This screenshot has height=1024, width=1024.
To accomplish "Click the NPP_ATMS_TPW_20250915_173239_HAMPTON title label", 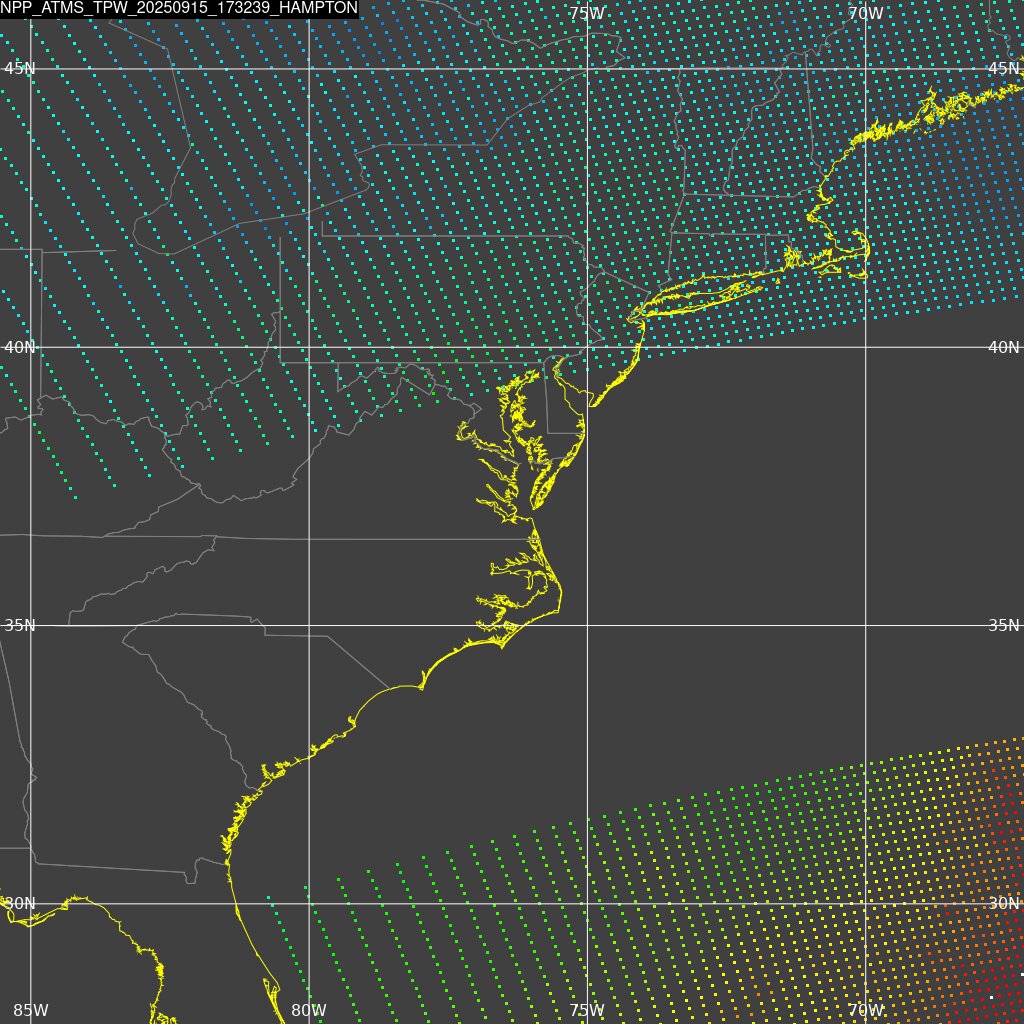I will click(179, 8).
